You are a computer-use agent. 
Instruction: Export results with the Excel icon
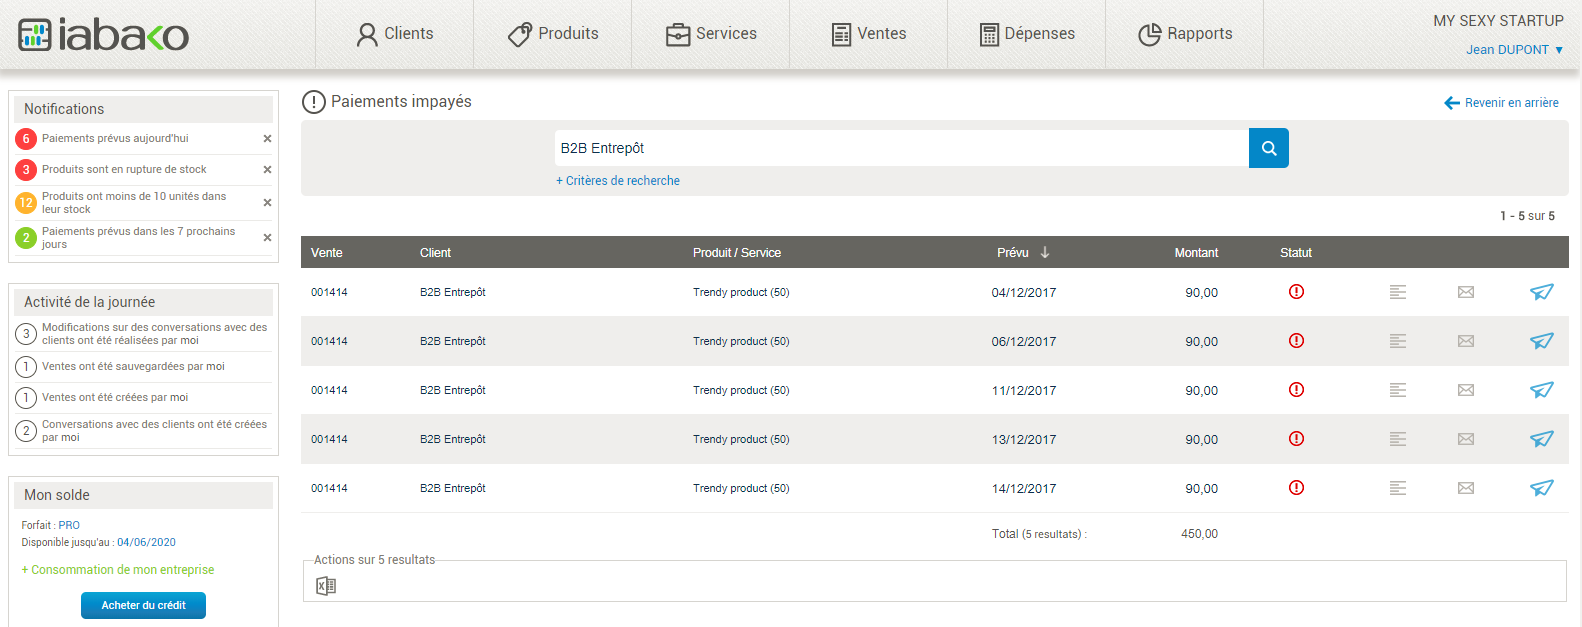326,586
